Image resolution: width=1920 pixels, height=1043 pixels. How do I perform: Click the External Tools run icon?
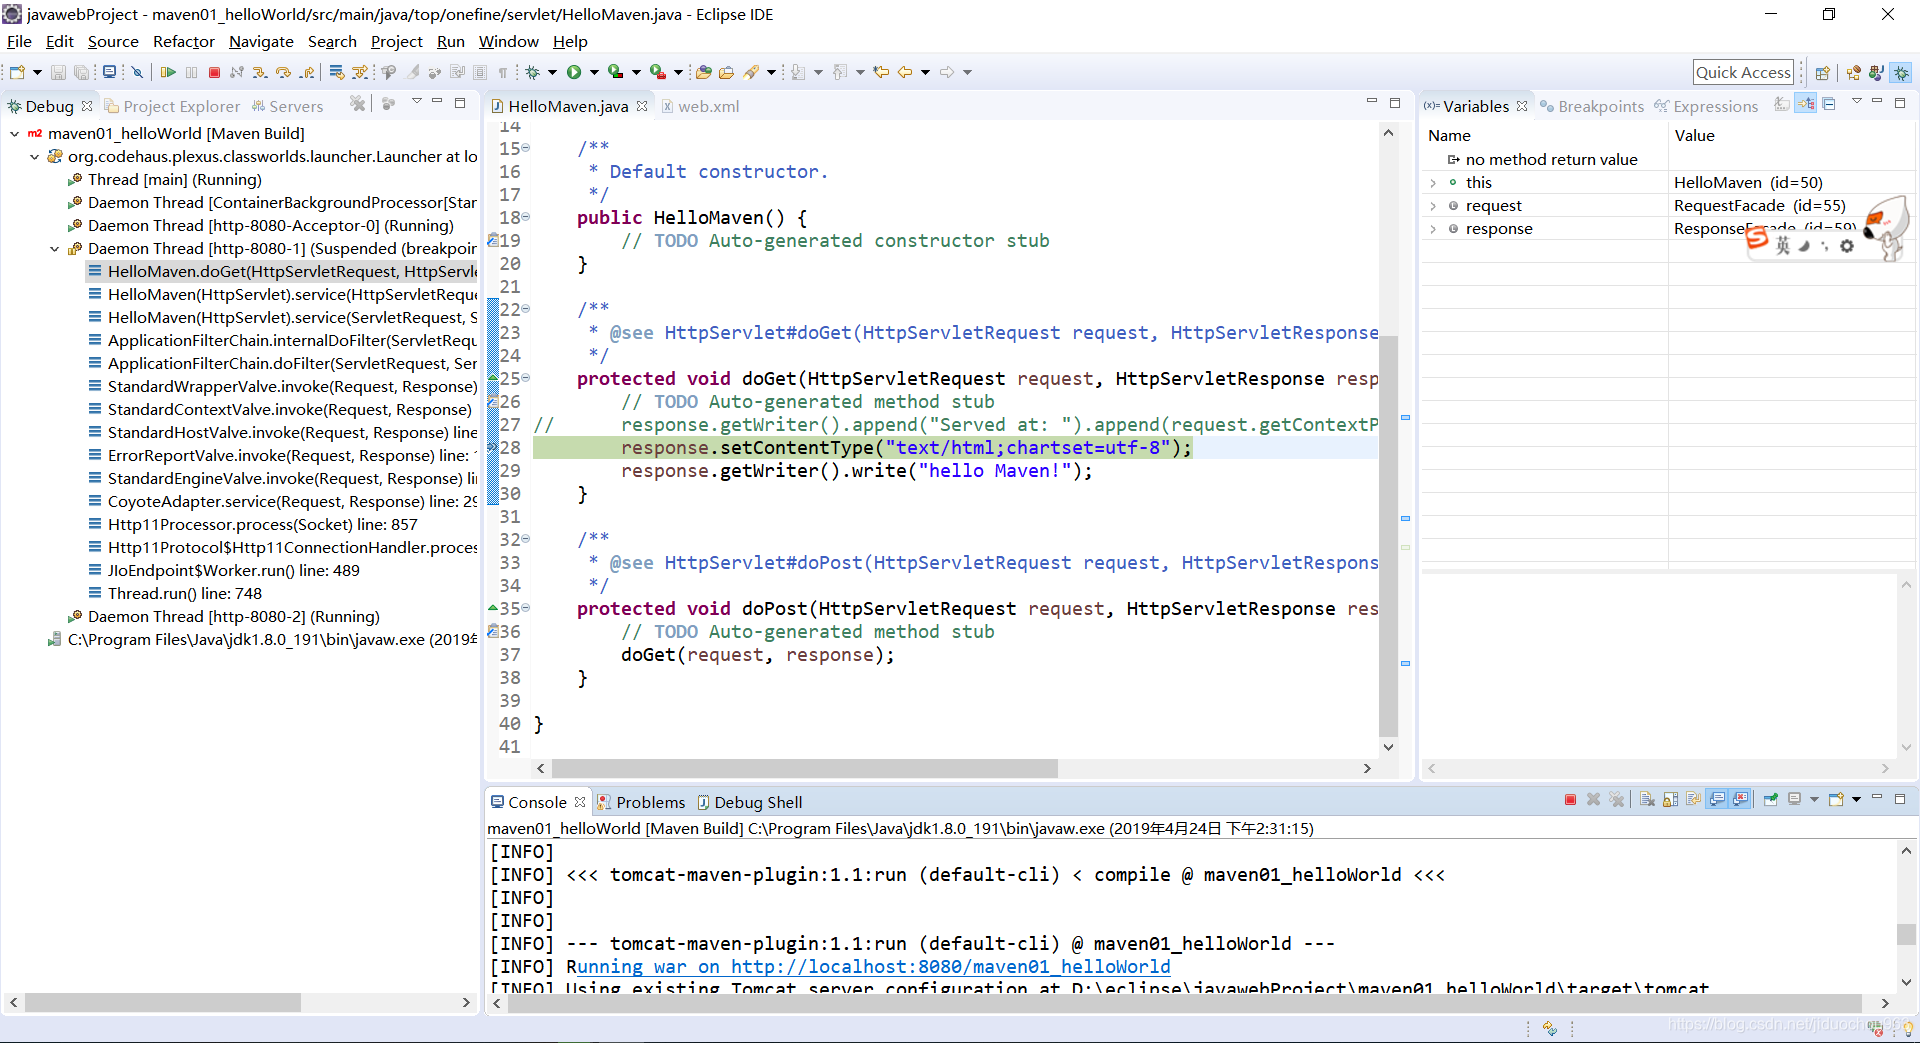[x=657, y=72]
